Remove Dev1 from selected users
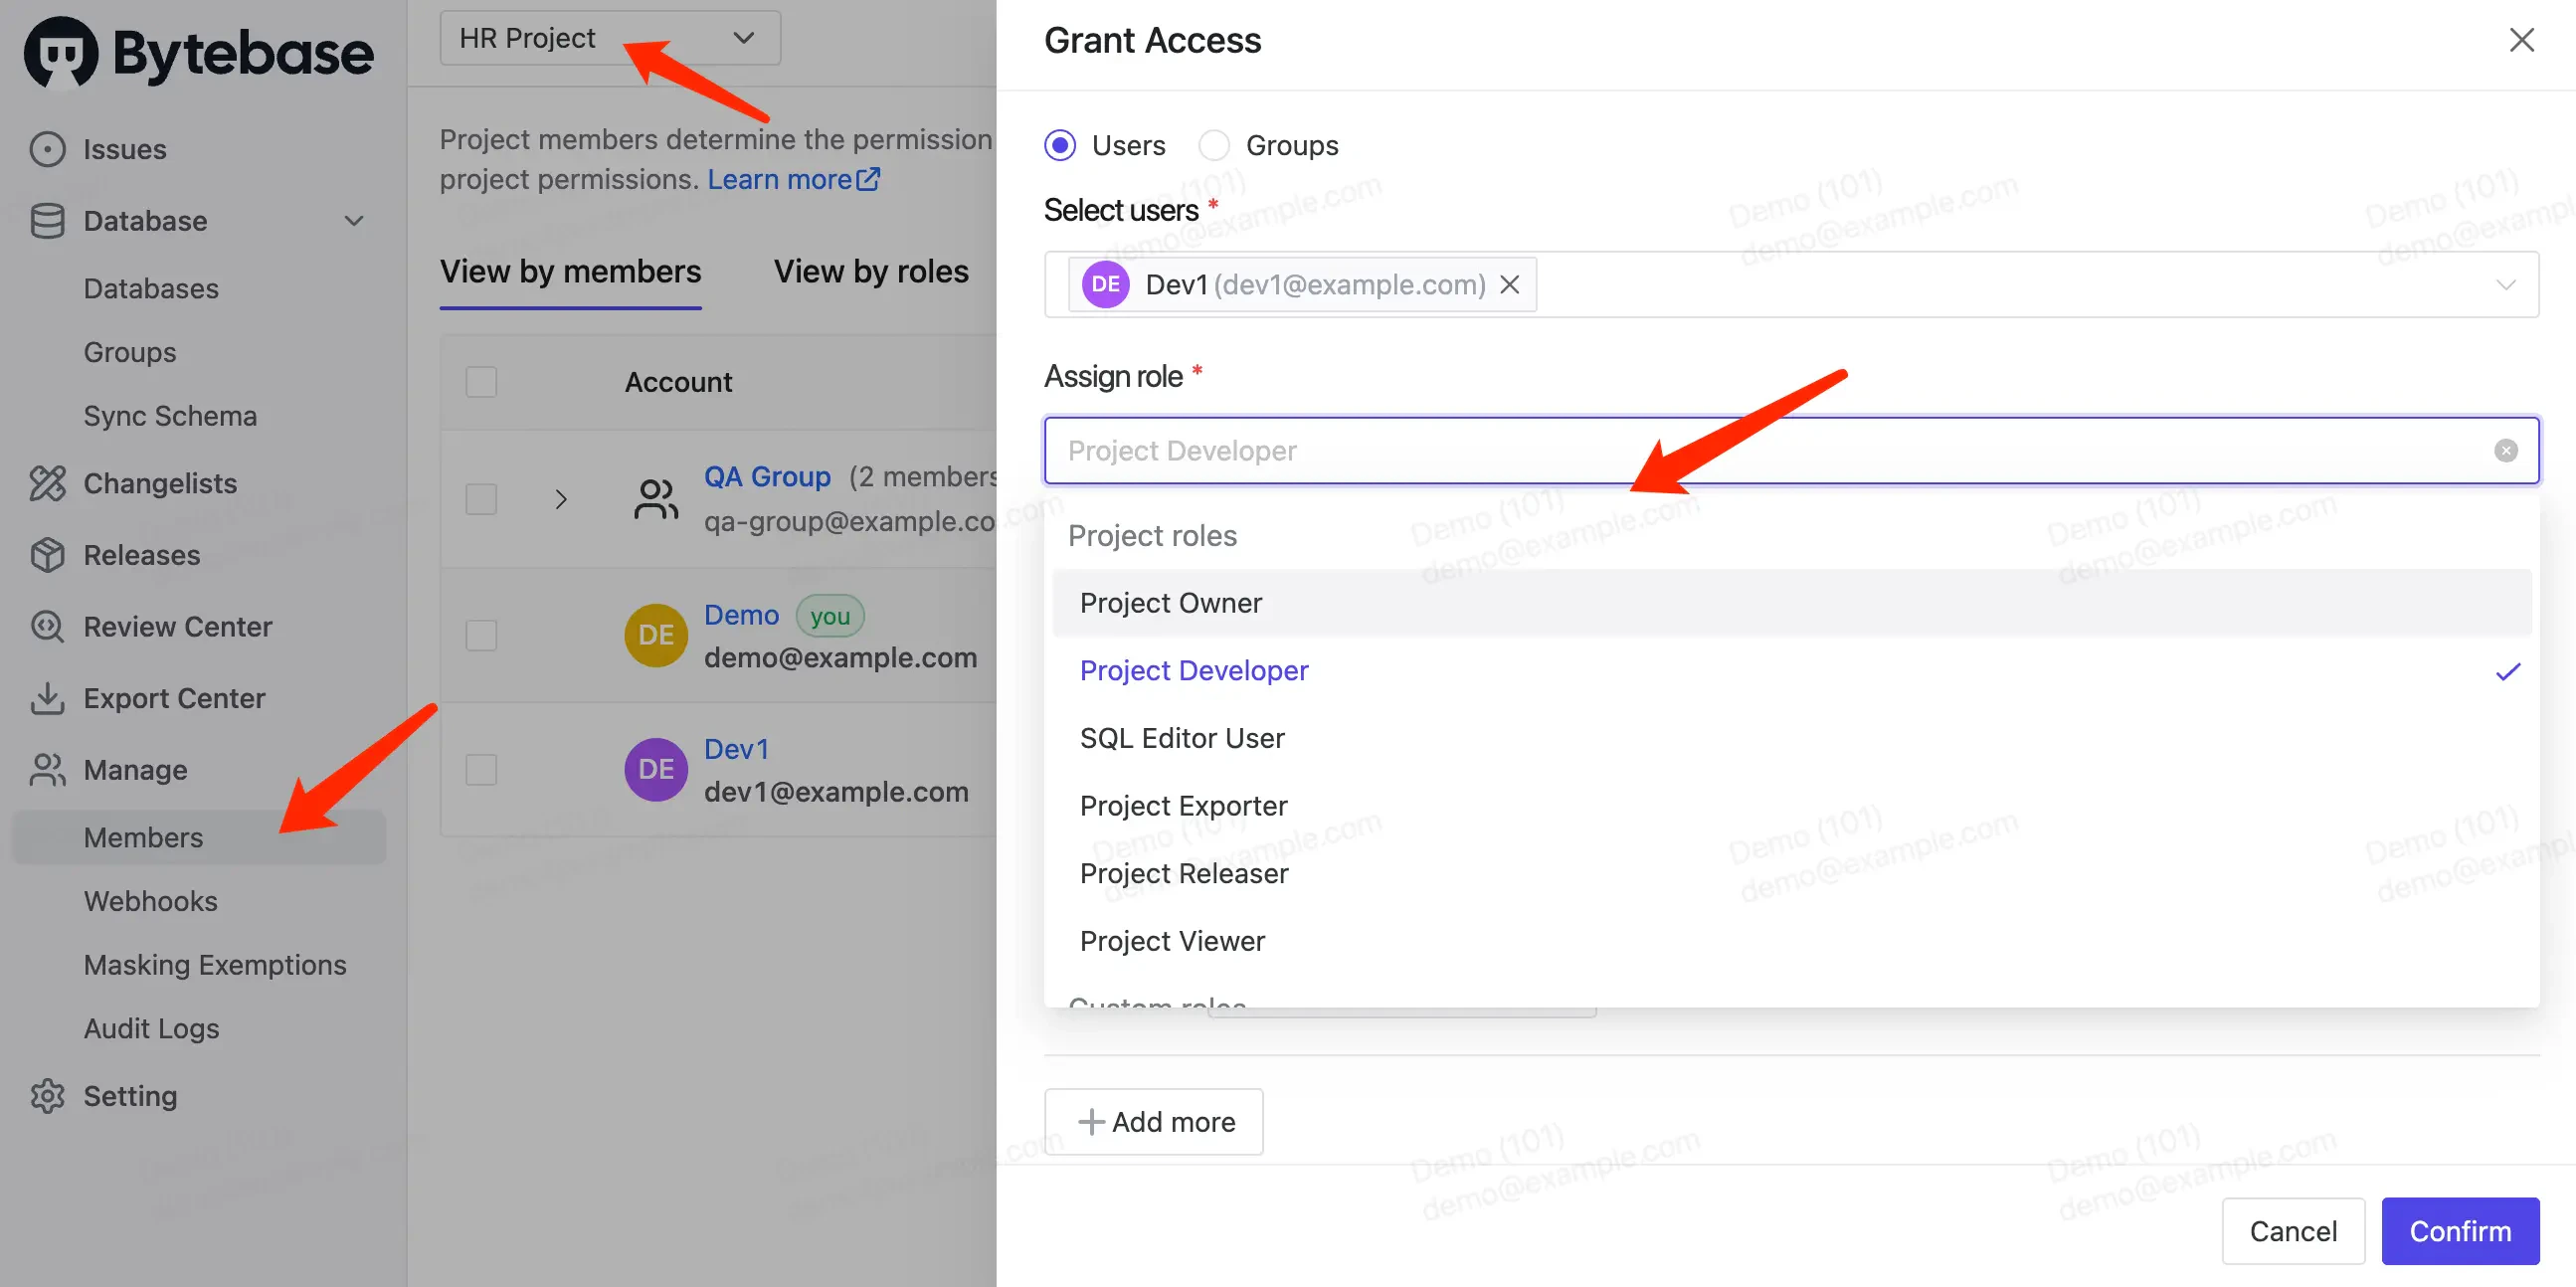 point(1510,284)
